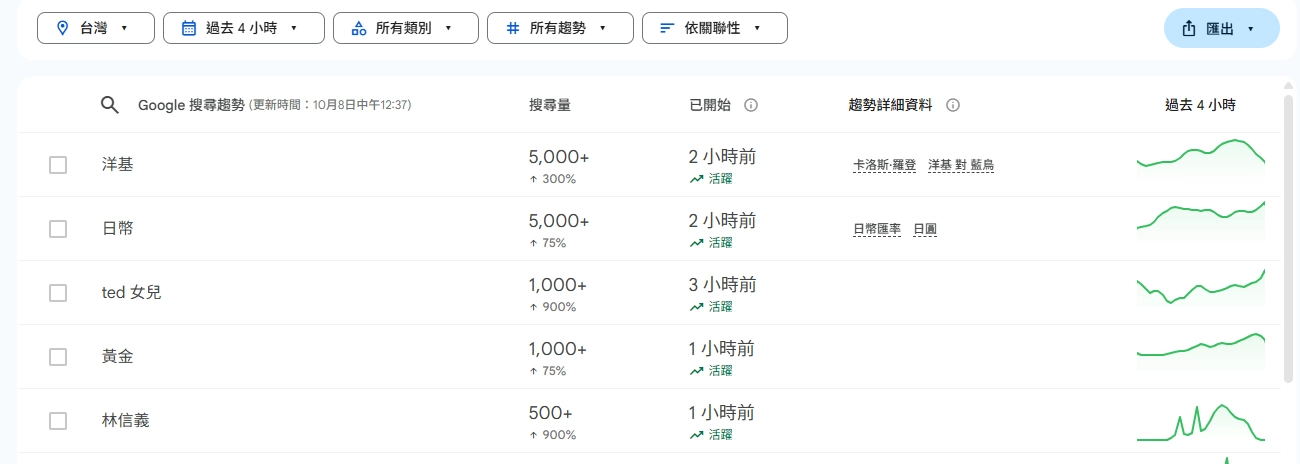Expand the 所有類別 category dropdown
1300x464 pixels.
click(406, 28)
